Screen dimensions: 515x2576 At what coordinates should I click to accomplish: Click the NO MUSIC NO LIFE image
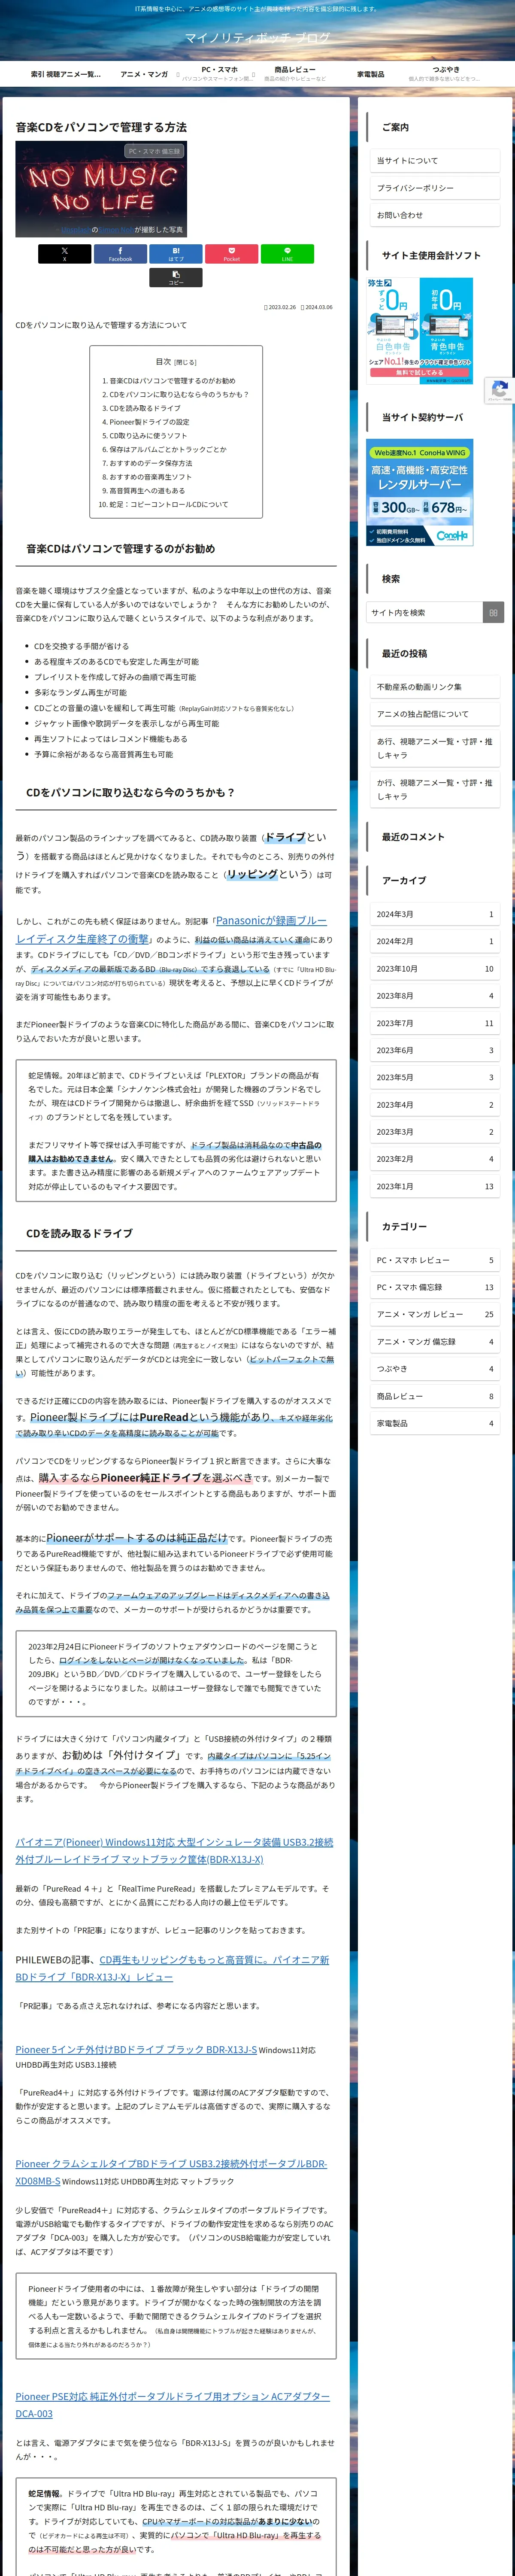click(101, 189)
